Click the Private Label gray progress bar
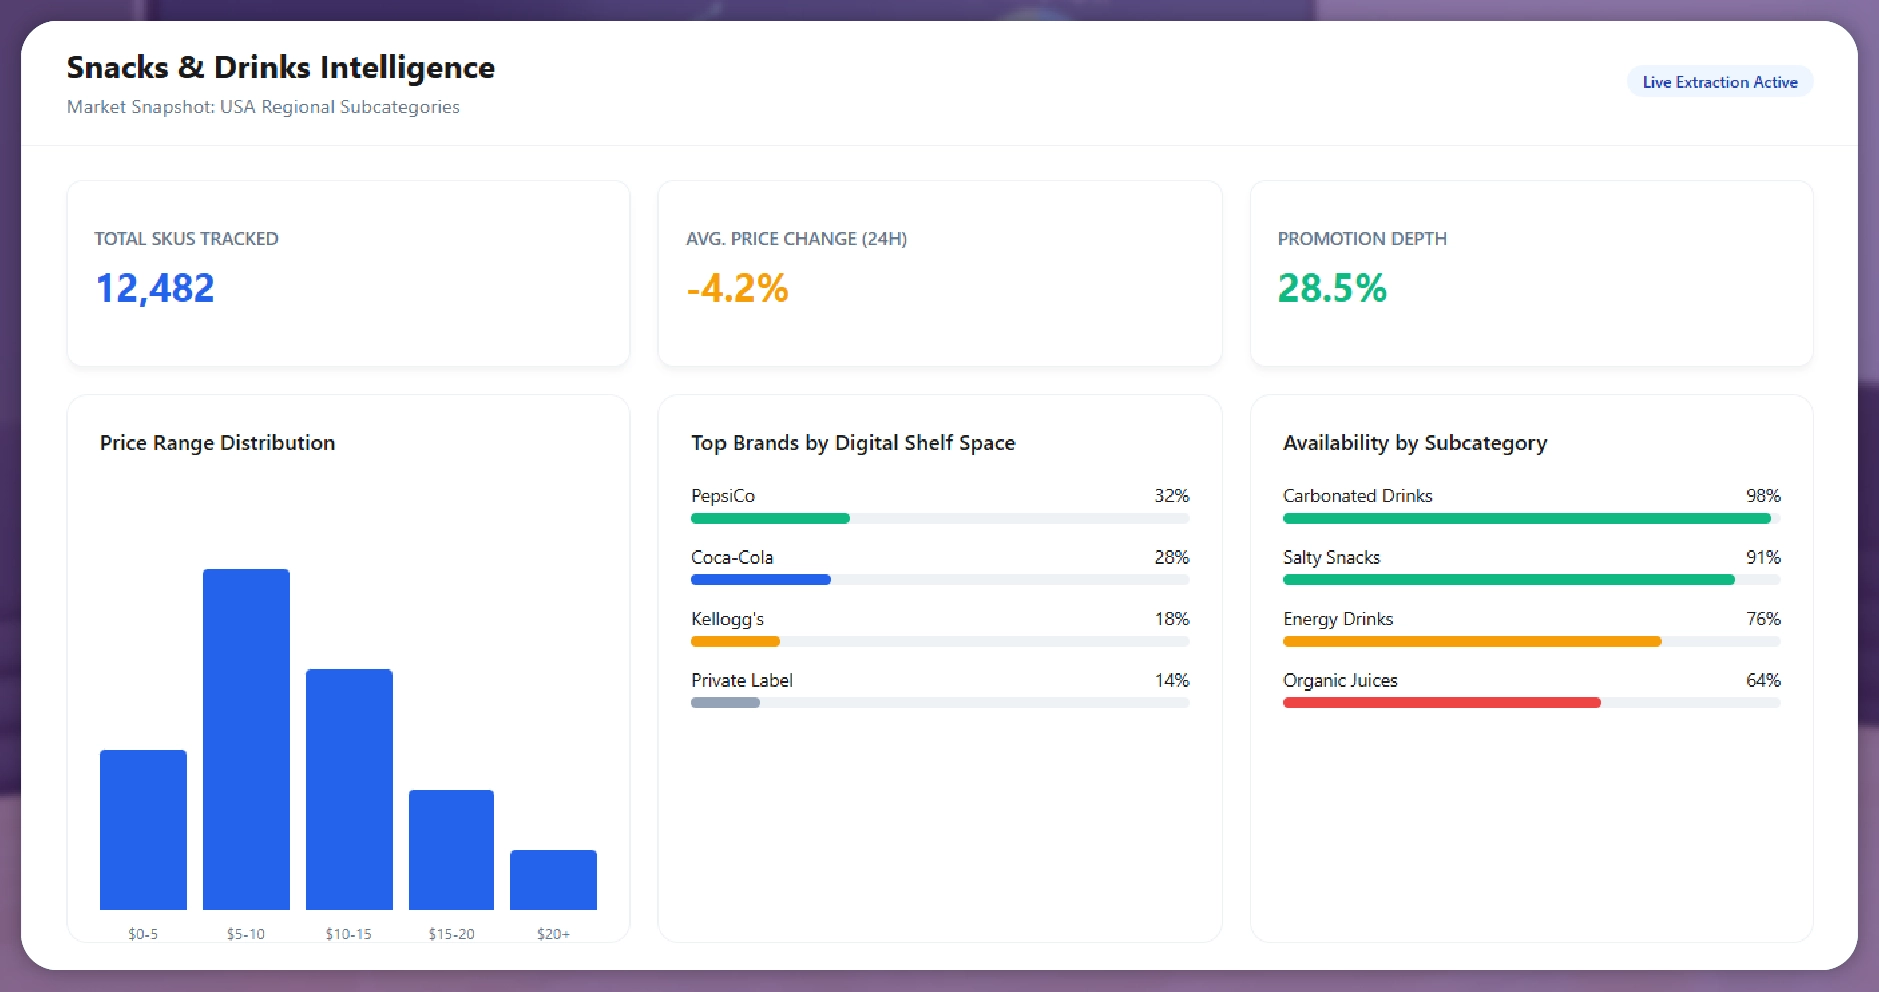The width and height of the screenshot is (1879, 992). coord(725,703)
